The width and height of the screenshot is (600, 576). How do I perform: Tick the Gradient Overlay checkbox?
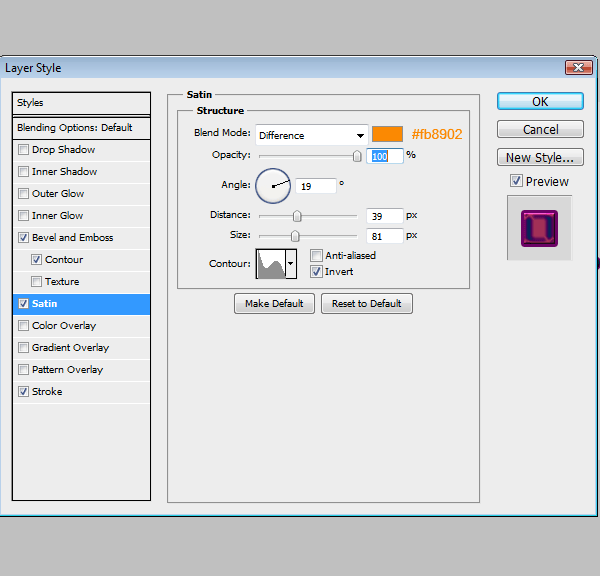[23, 348]
